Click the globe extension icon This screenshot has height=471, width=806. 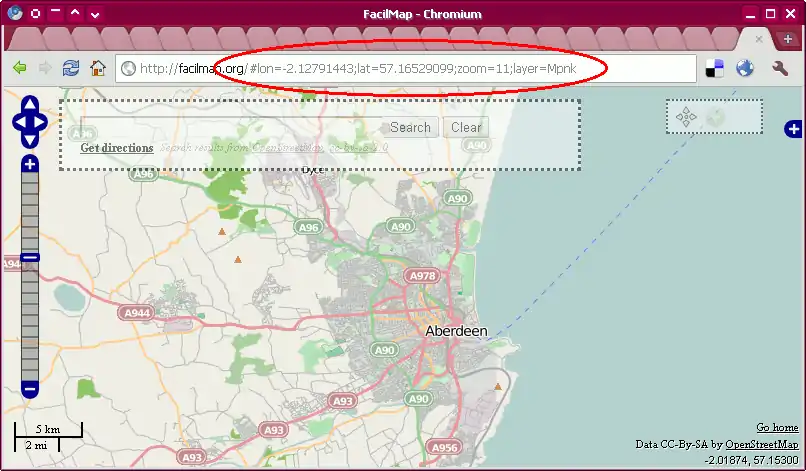[745, 68]
